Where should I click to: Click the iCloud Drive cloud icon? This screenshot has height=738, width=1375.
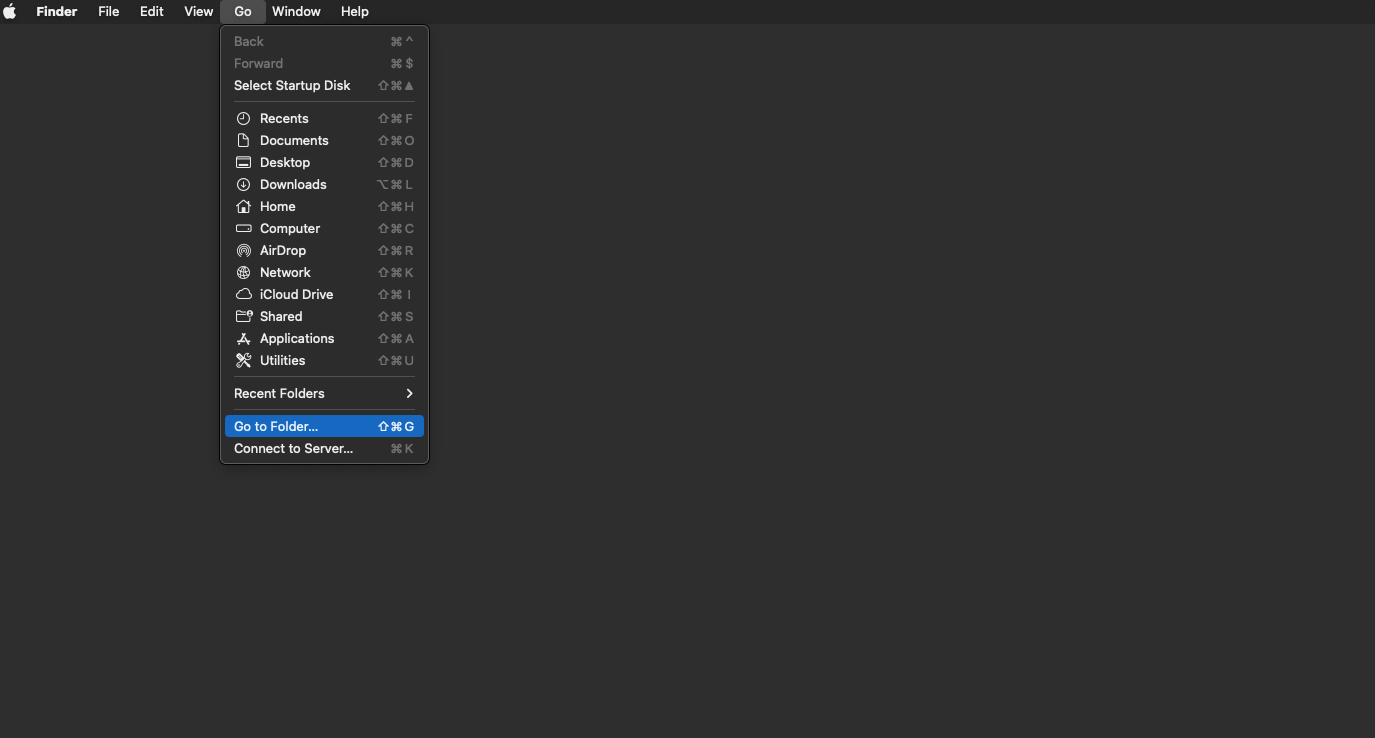pyautogui.click(x=243, y=295)
